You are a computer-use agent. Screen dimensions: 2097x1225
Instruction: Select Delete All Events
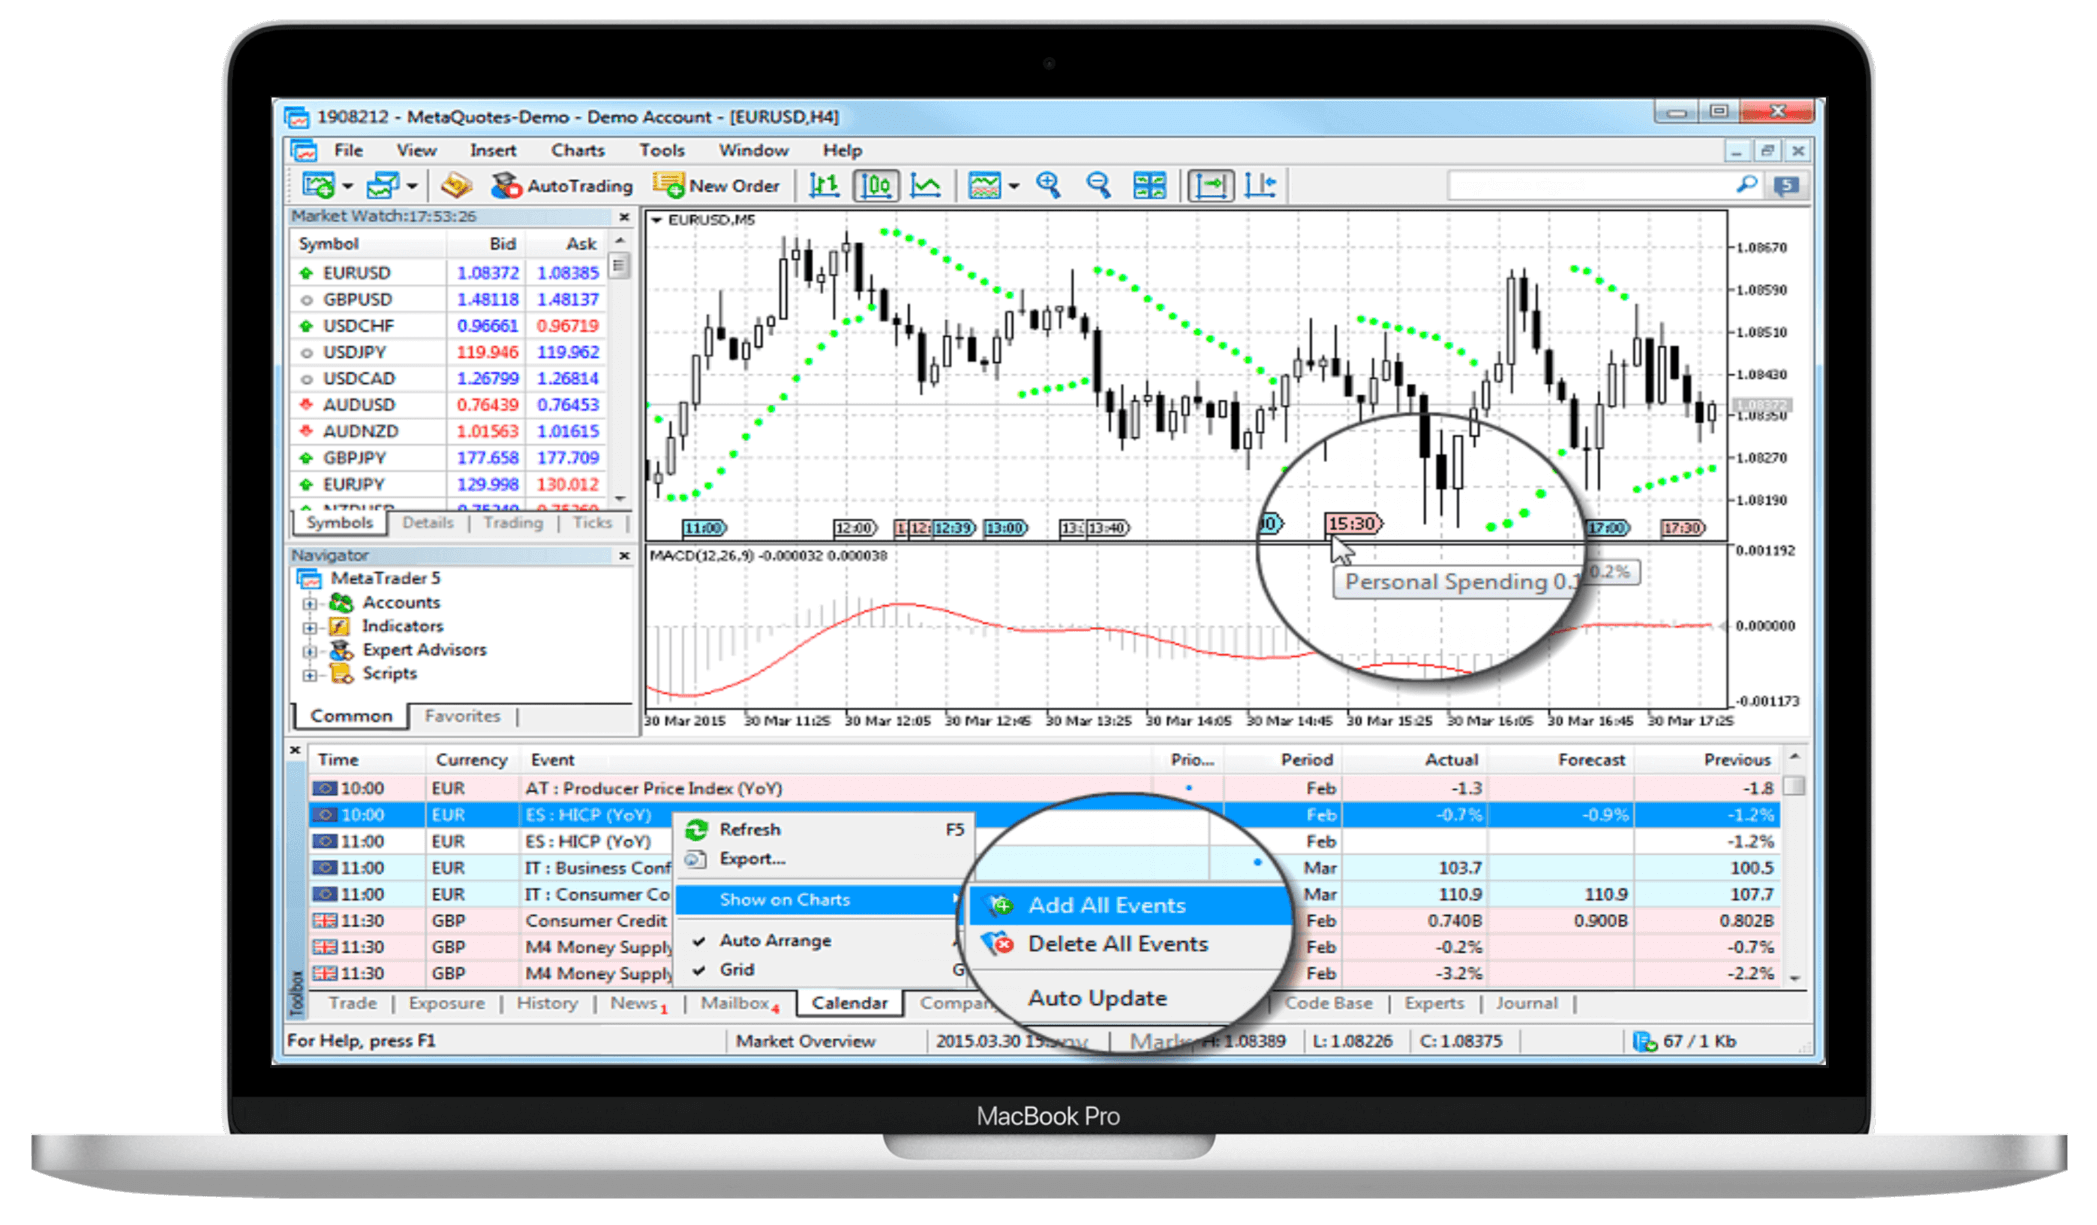coord(1117,943)
